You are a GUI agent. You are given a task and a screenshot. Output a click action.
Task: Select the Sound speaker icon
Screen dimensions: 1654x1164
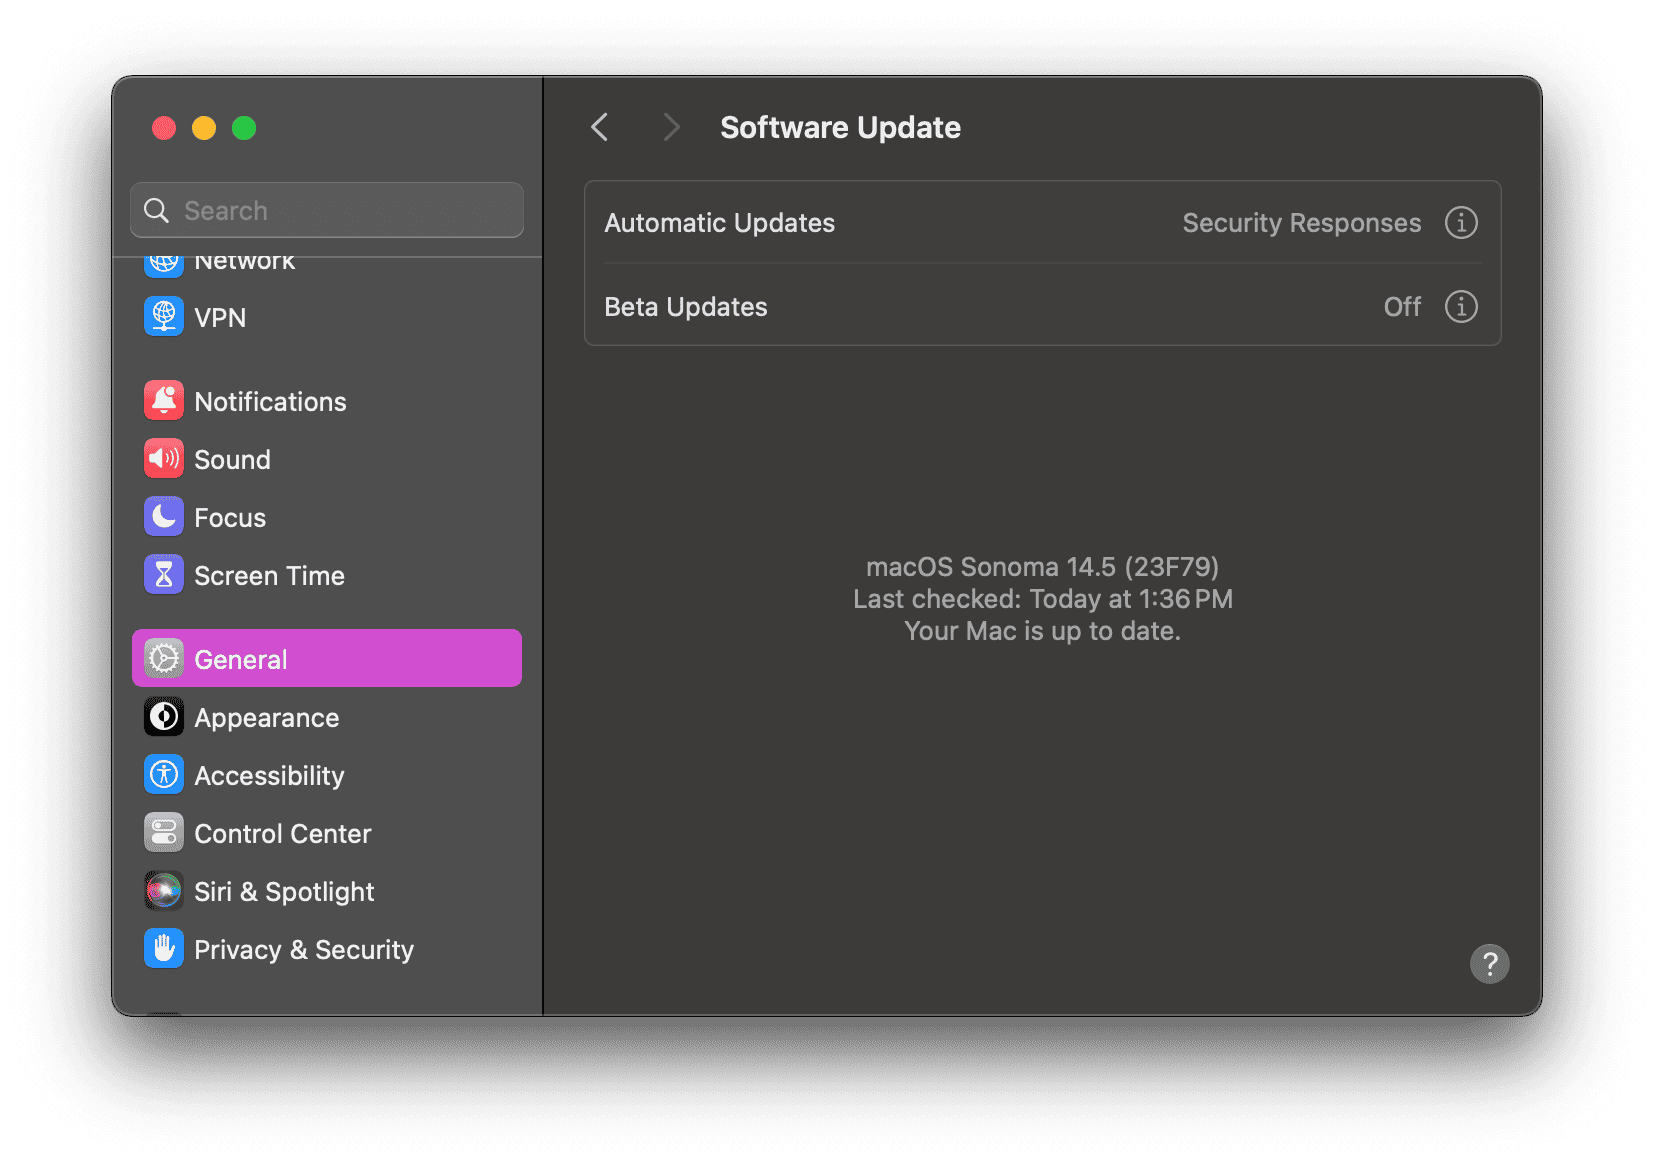[164, 459]
